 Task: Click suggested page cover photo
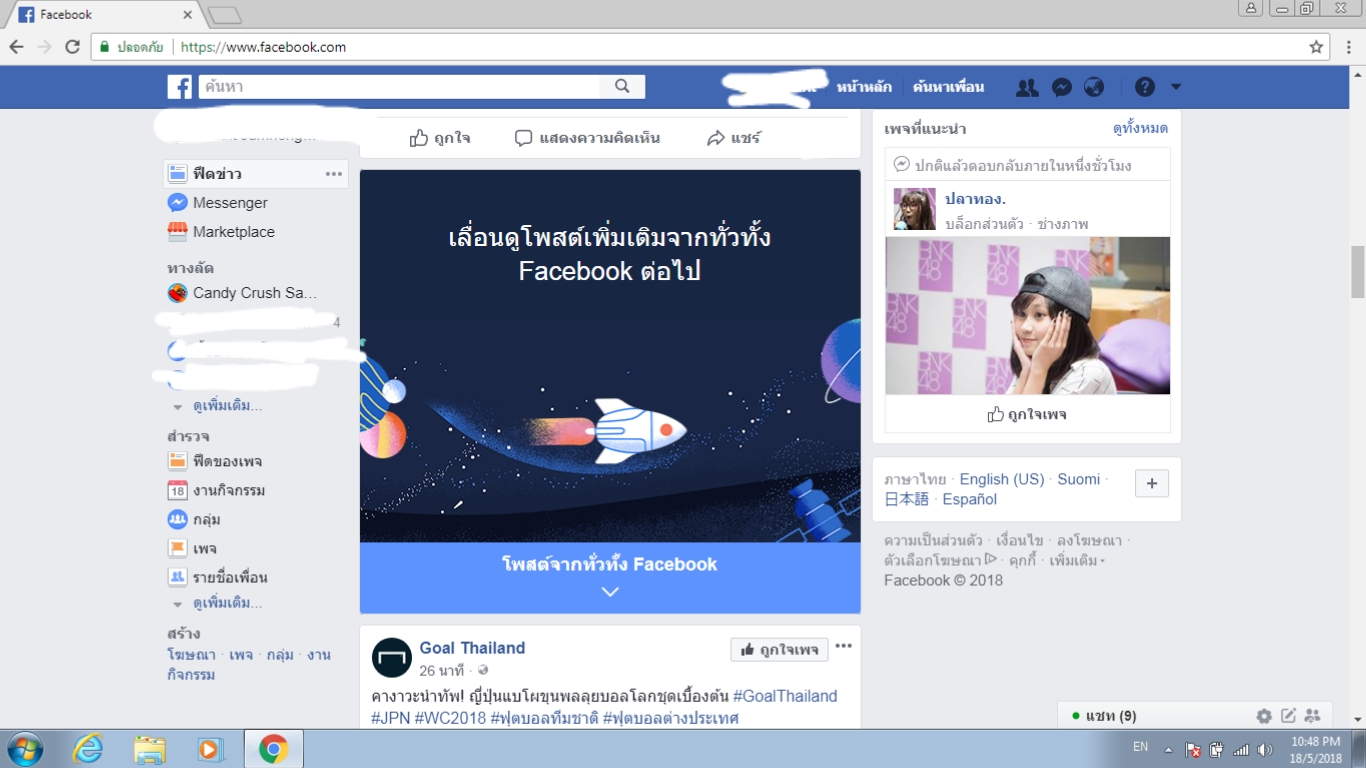click(1028, 316)
